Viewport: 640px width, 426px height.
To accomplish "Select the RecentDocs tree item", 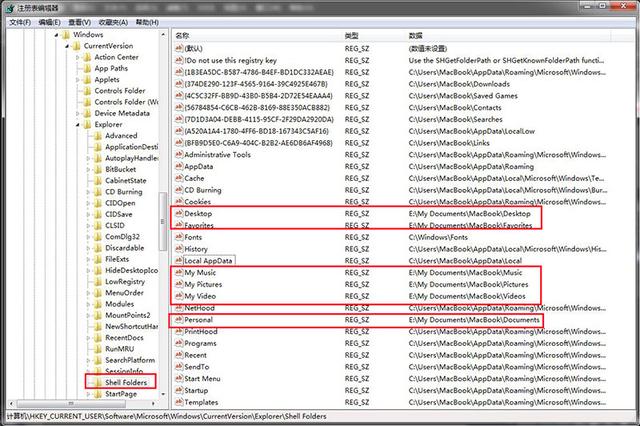I will [124, 337].
